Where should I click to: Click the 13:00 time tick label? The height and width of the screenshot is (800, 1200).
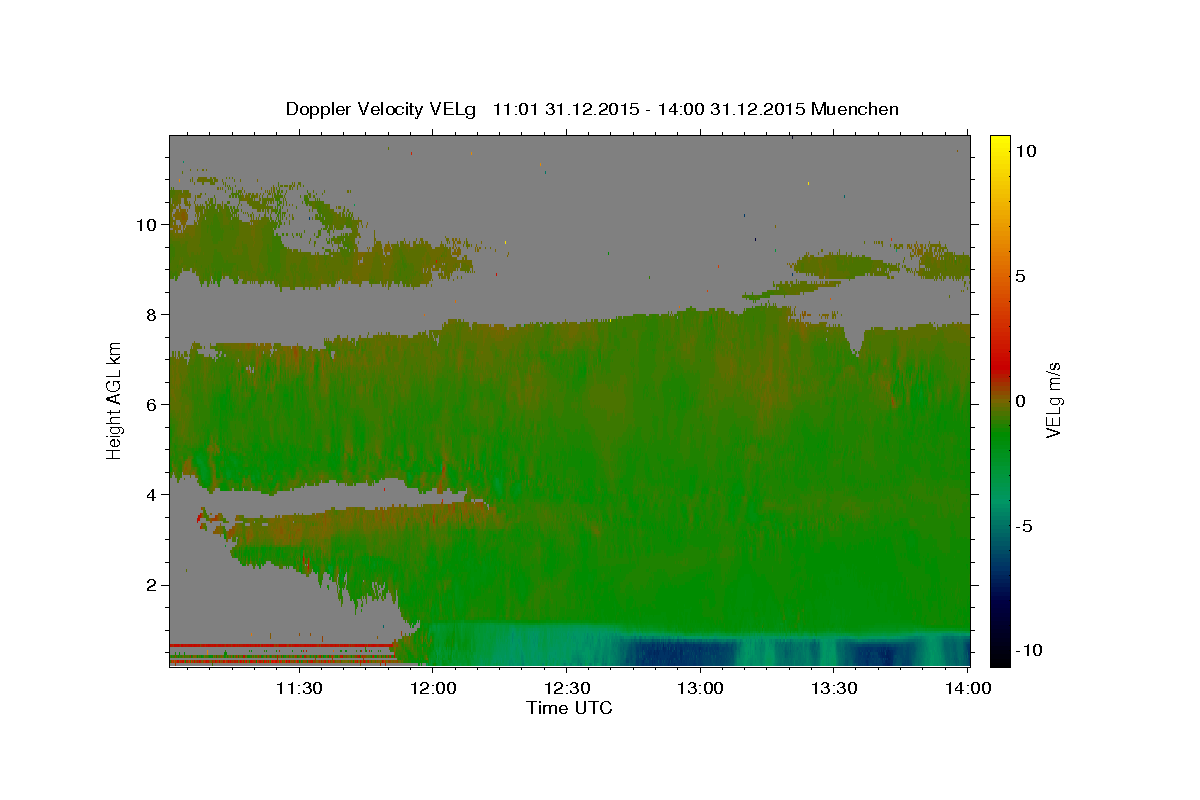coord(700,688)
